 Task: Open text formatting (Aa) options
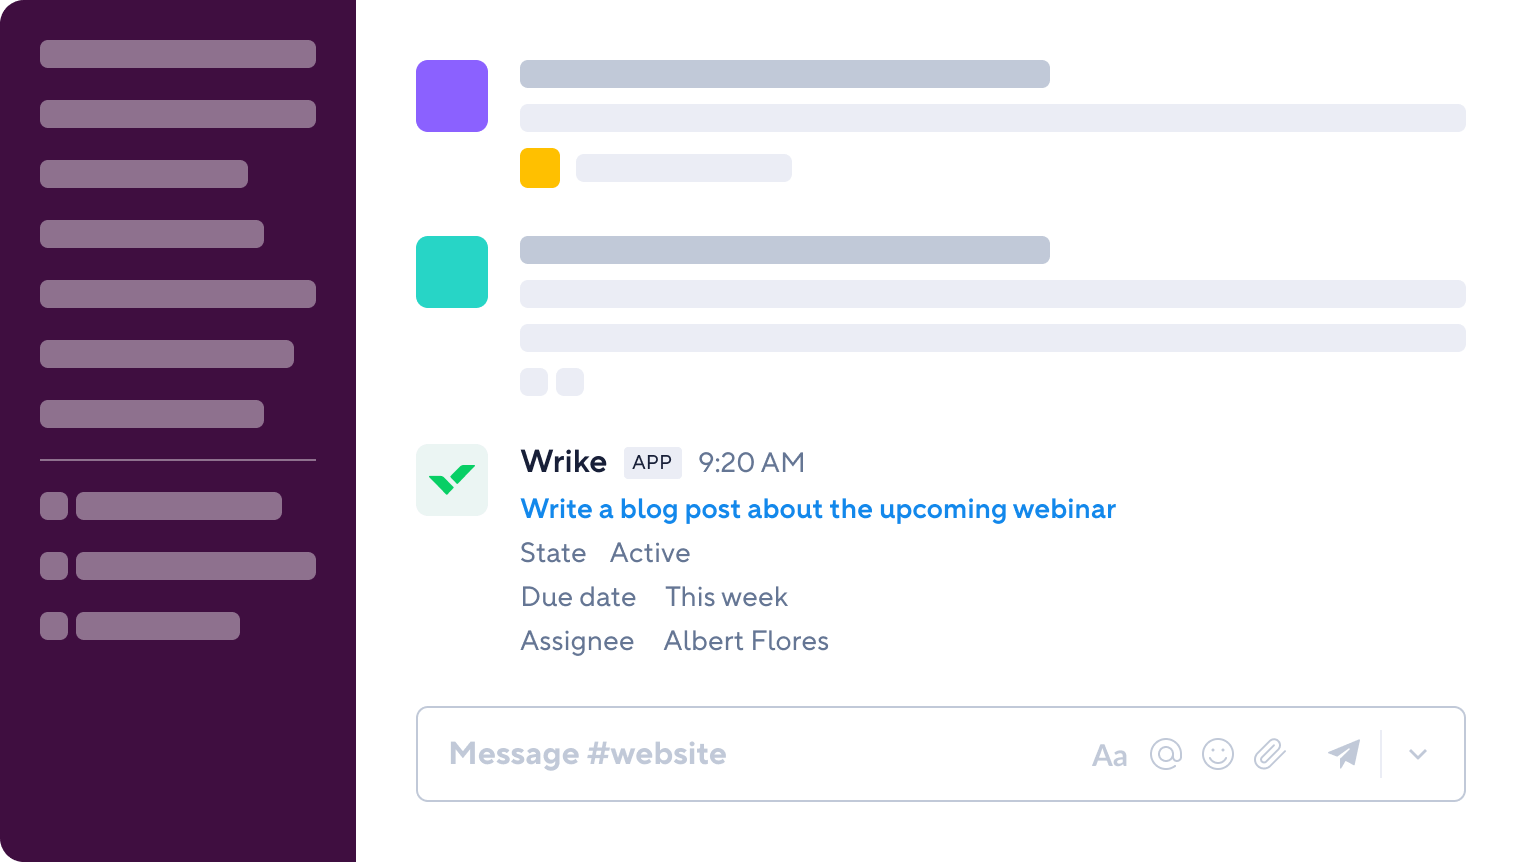pos(1109,755)
